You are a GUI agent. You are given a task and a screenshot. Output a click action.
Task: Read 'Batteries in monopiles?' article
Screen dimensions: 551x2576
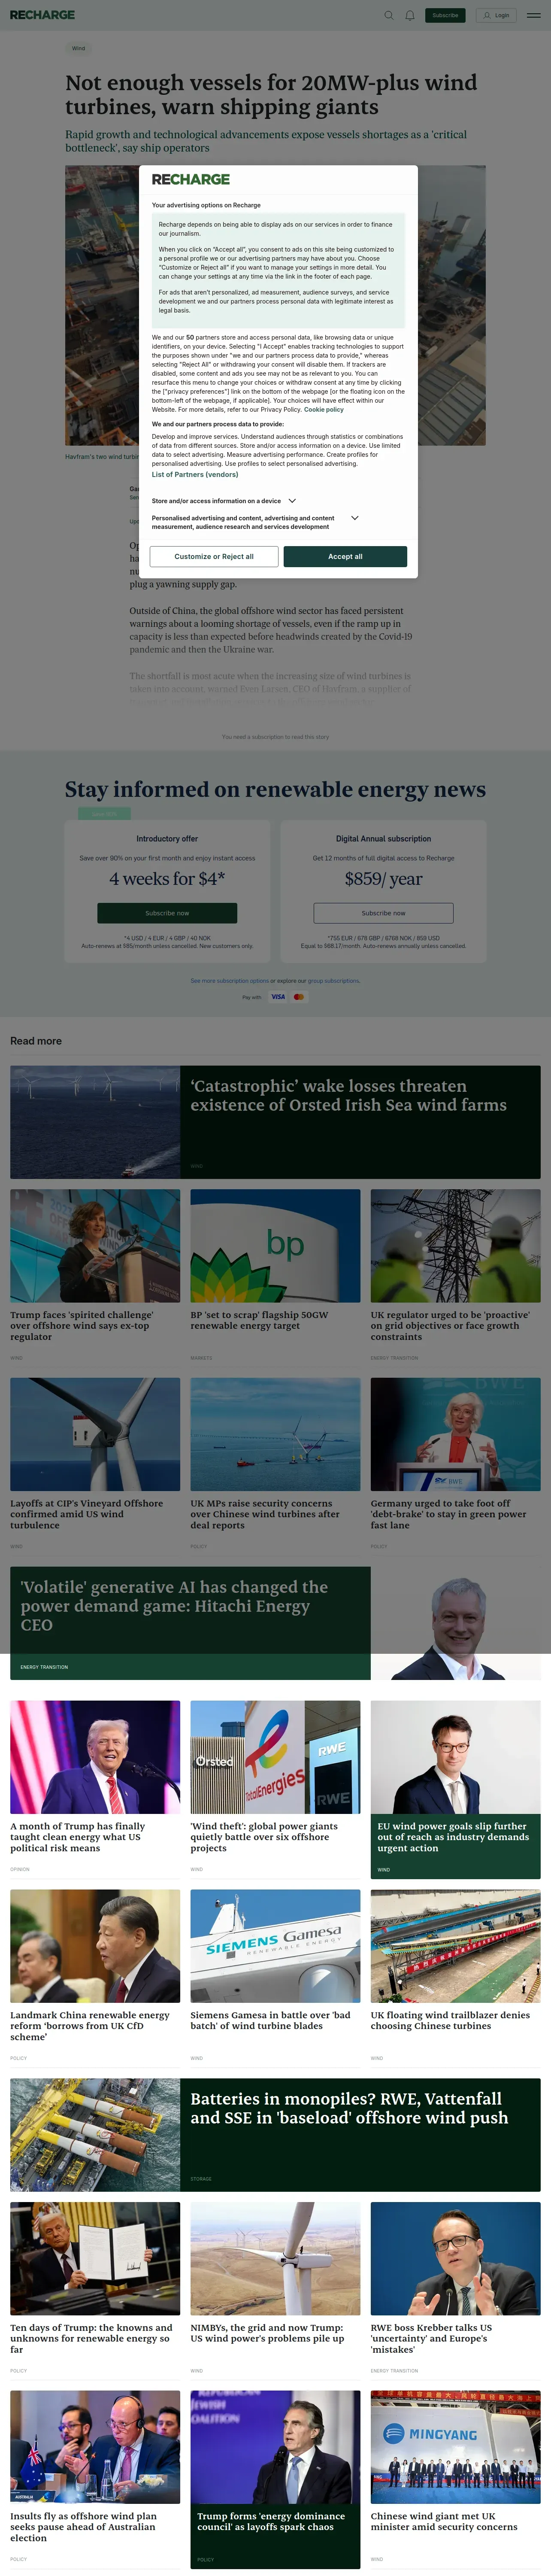click(349, 2108)
